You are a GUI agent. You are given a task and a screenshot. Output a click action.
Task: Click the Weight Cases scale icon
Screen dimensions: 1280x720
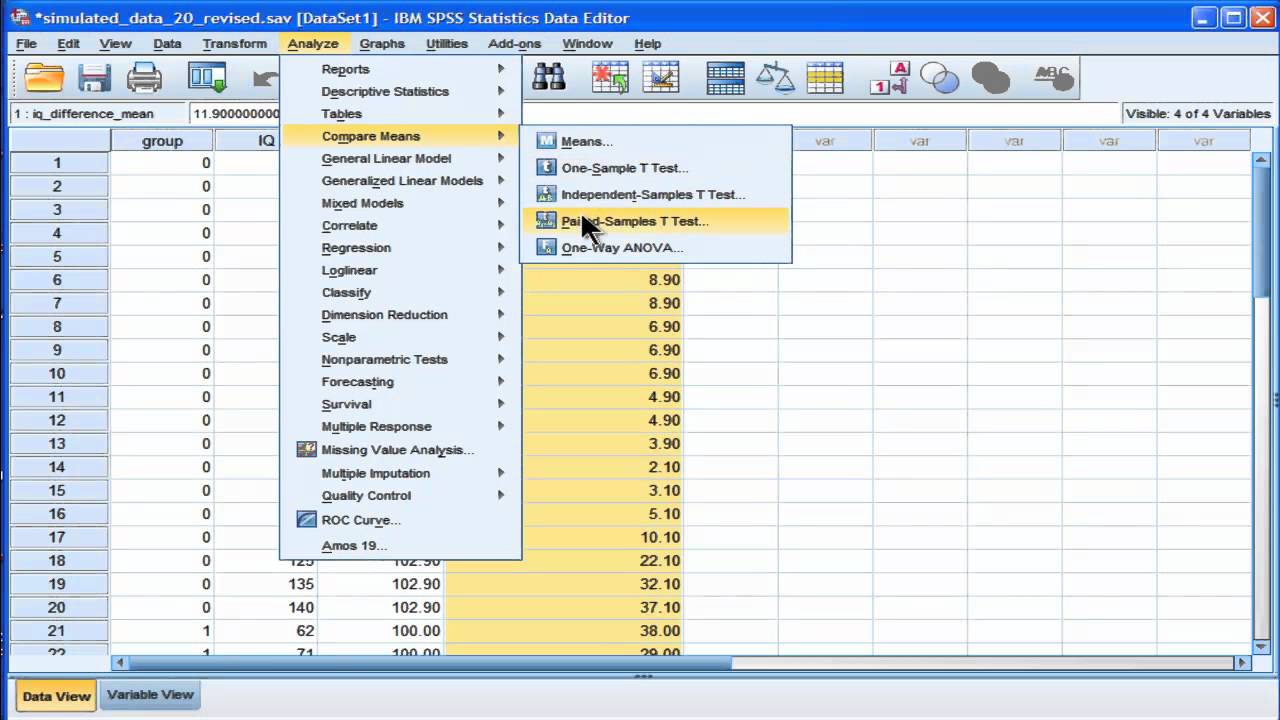[x=775, y=77]
